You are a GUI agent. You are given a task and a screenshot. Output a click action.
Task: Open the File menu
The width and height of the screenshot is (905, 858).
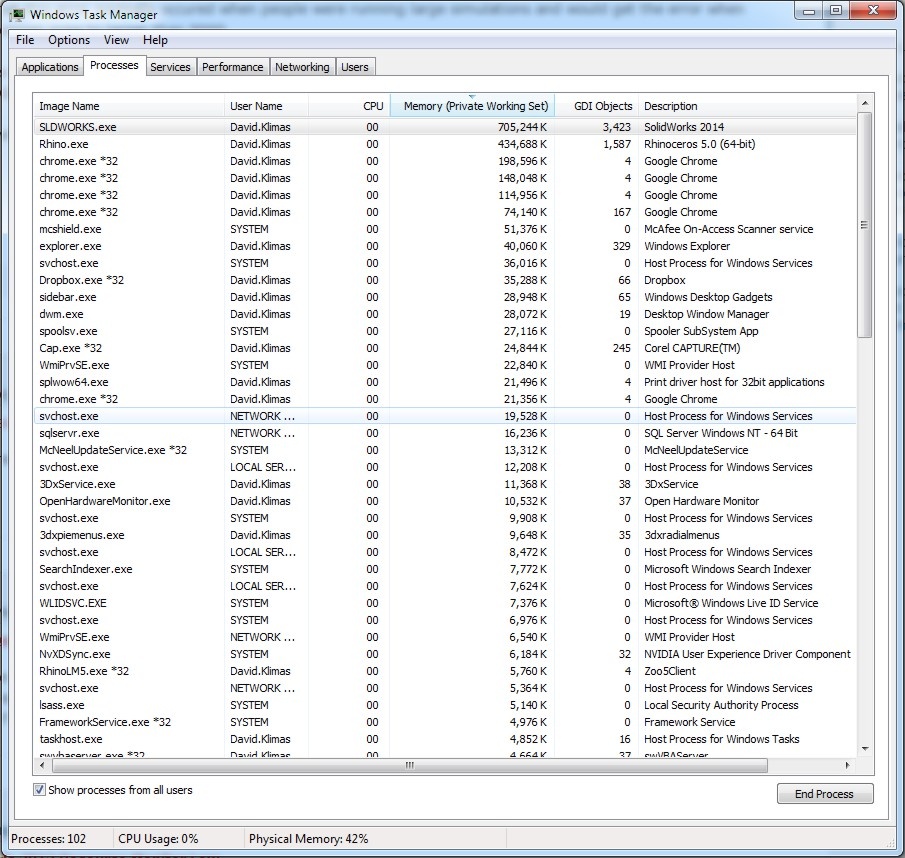[25, 40]
